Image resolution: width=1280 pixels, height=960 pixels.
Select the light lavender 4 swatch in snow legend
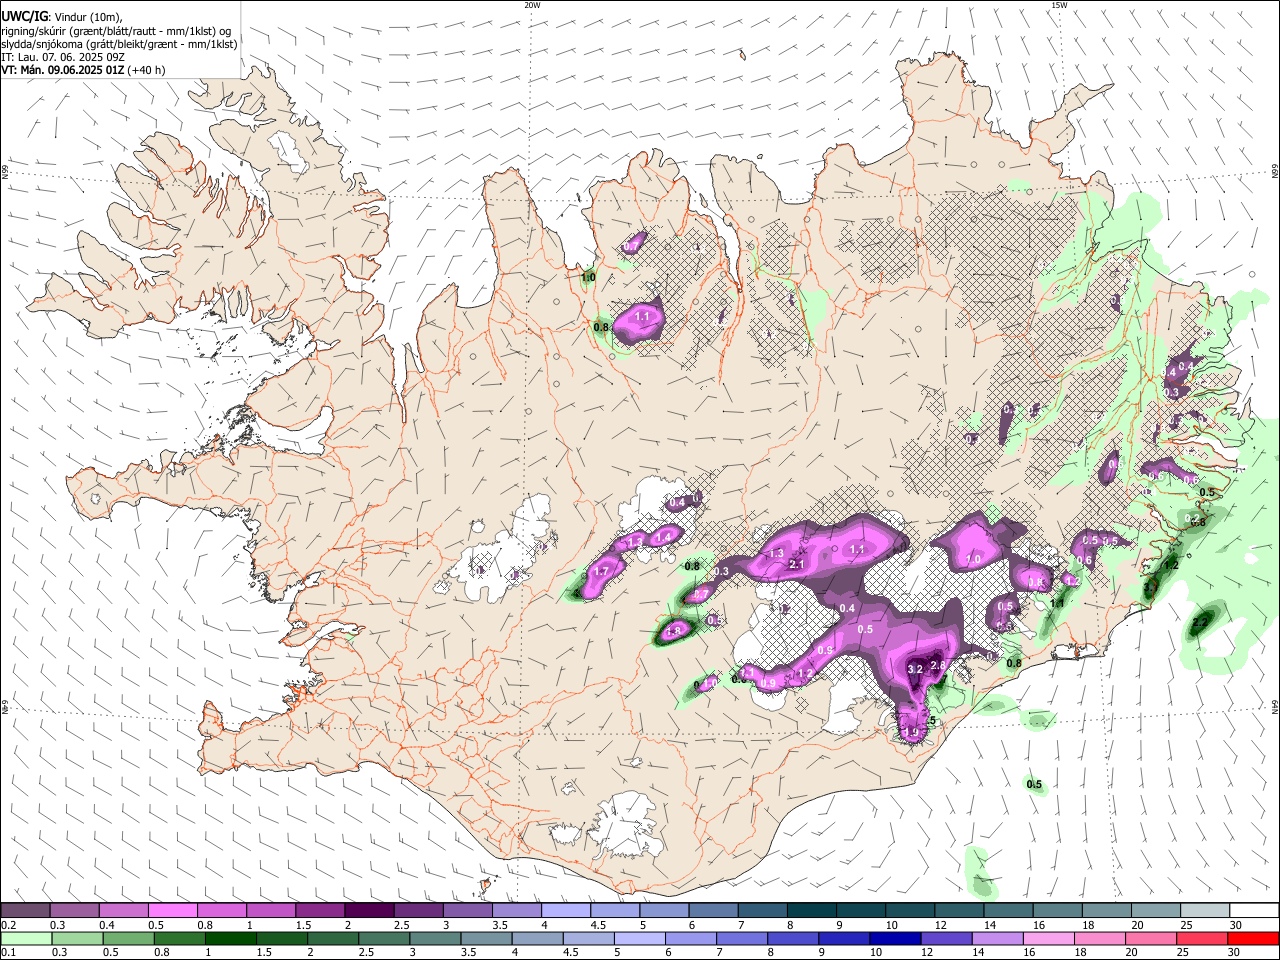coord(566,910)
